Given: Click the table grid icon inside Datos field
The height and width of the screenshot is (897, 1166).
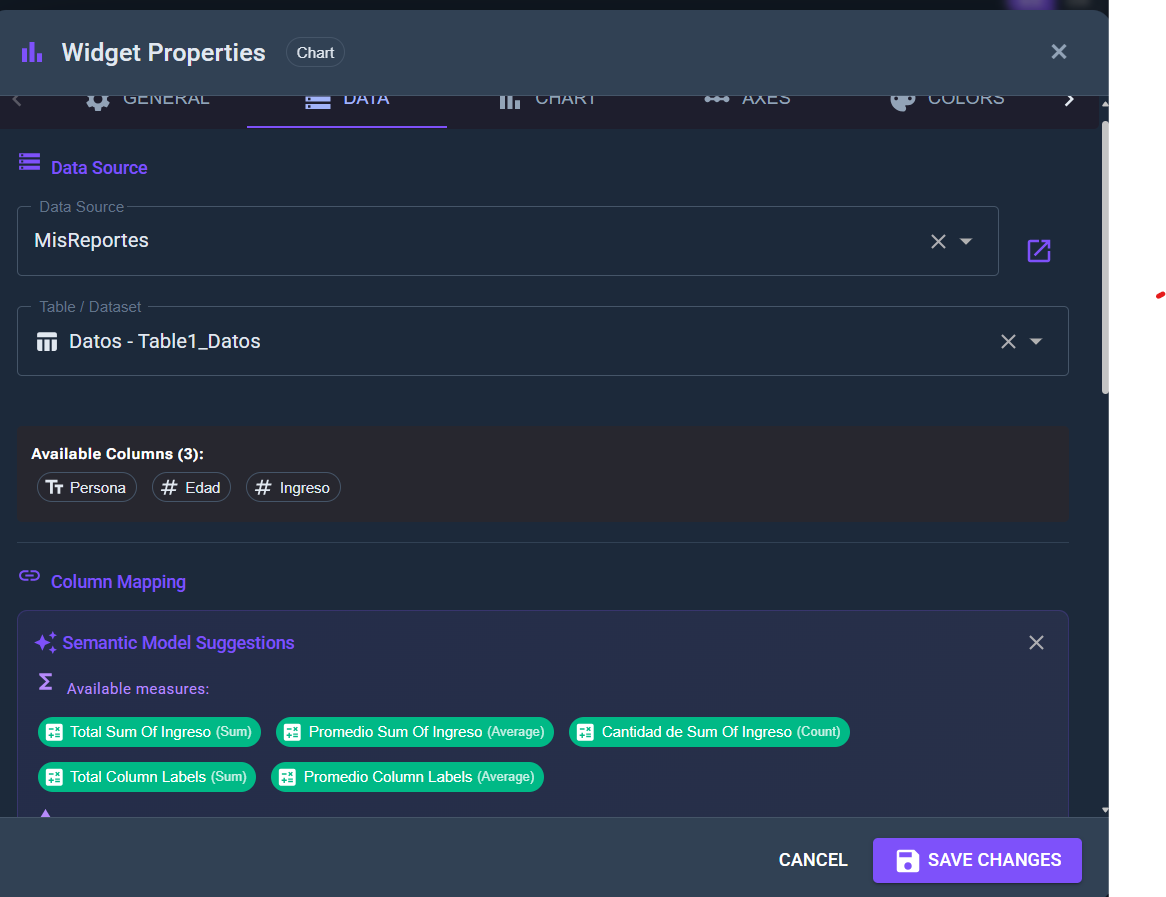Looking at the screenshot, I should tap(46, 340).
